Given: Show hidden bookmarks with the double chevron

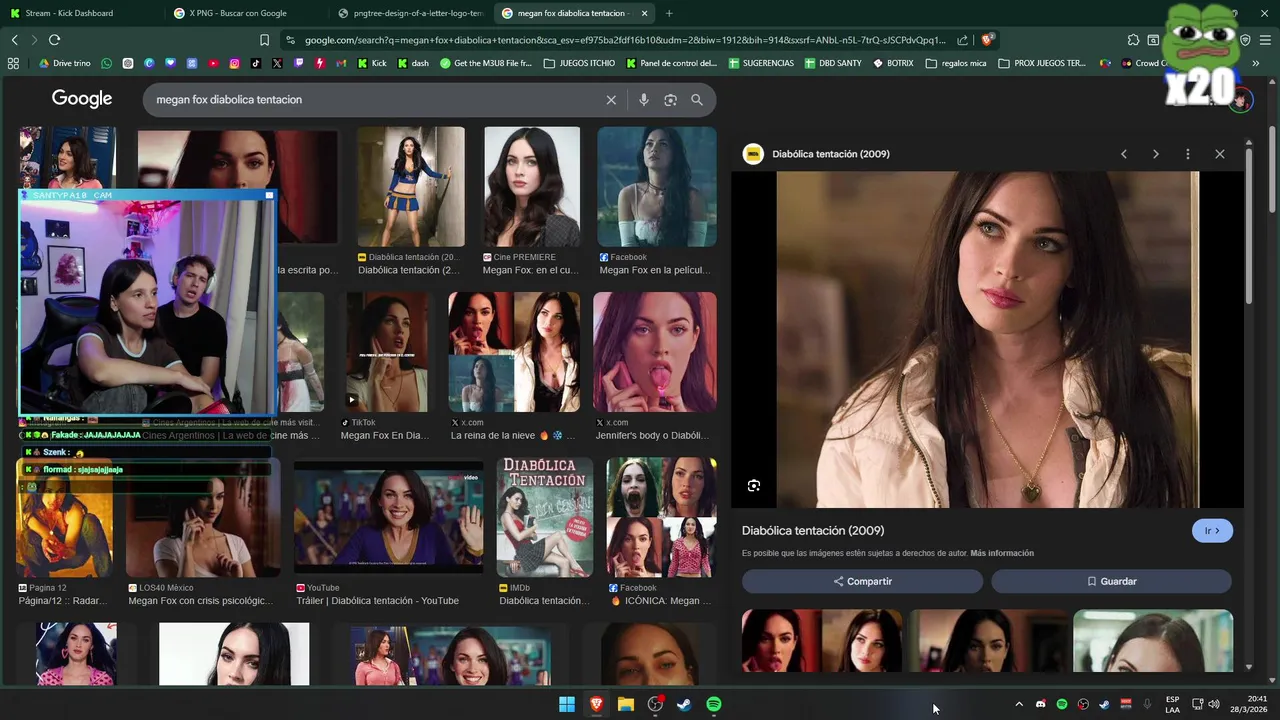Looking at the screenshot, I should 1256,63.
